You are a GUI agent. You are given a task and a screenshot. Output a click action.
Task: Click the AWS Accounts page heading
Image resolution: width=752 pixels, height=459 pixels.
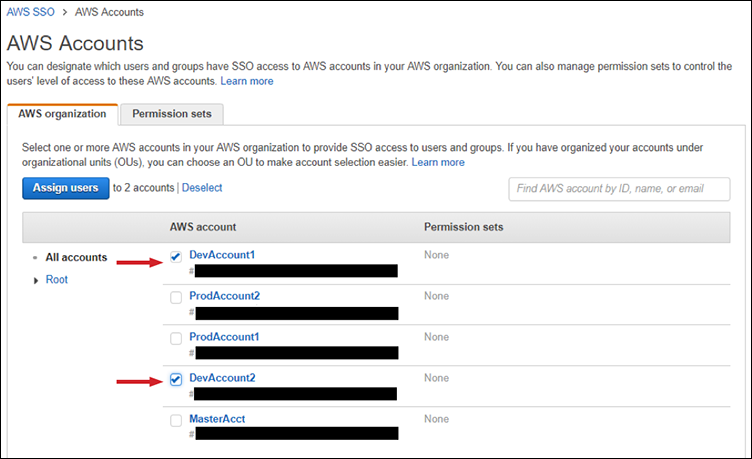pos(75,43)
